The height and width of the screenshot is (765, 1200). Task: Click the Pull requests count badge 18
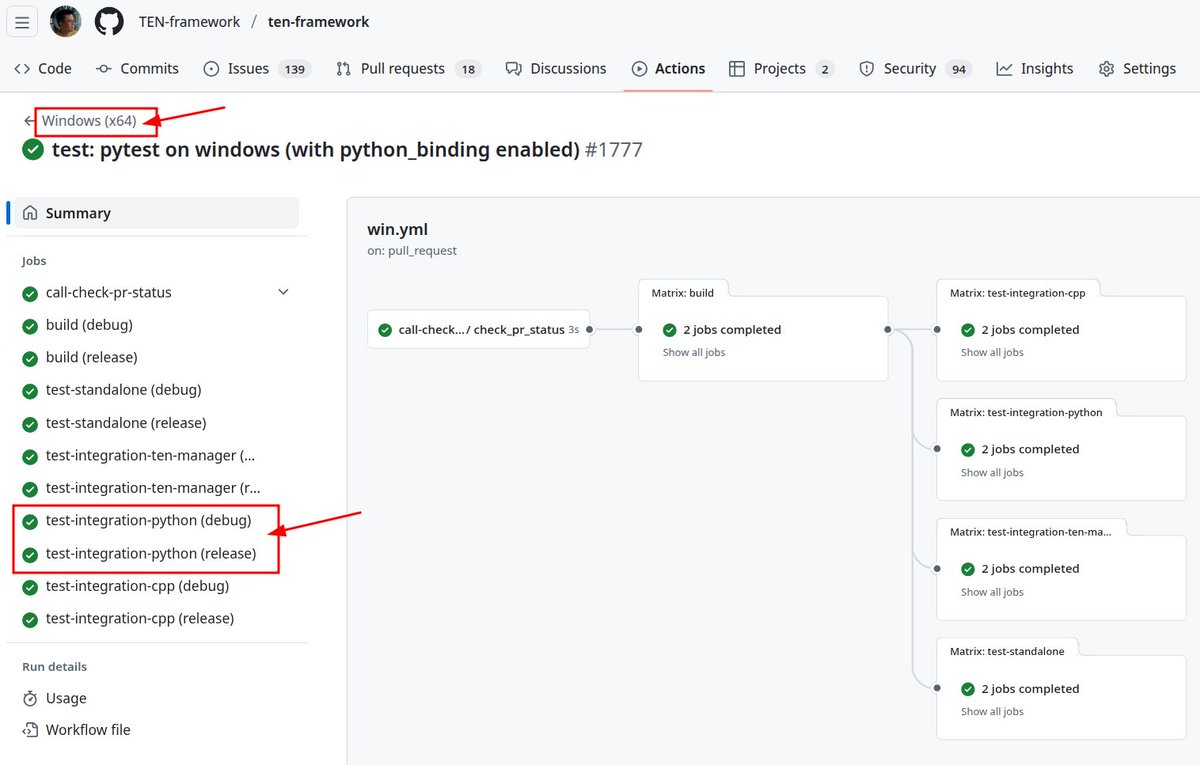point(467,69)
